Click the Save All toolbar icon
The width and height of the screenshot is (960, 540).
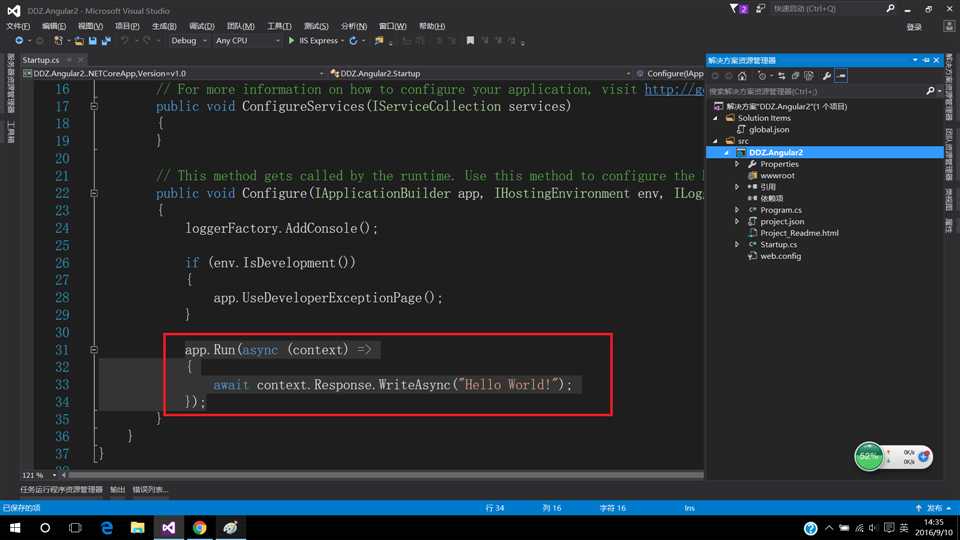tap(106, 40)
